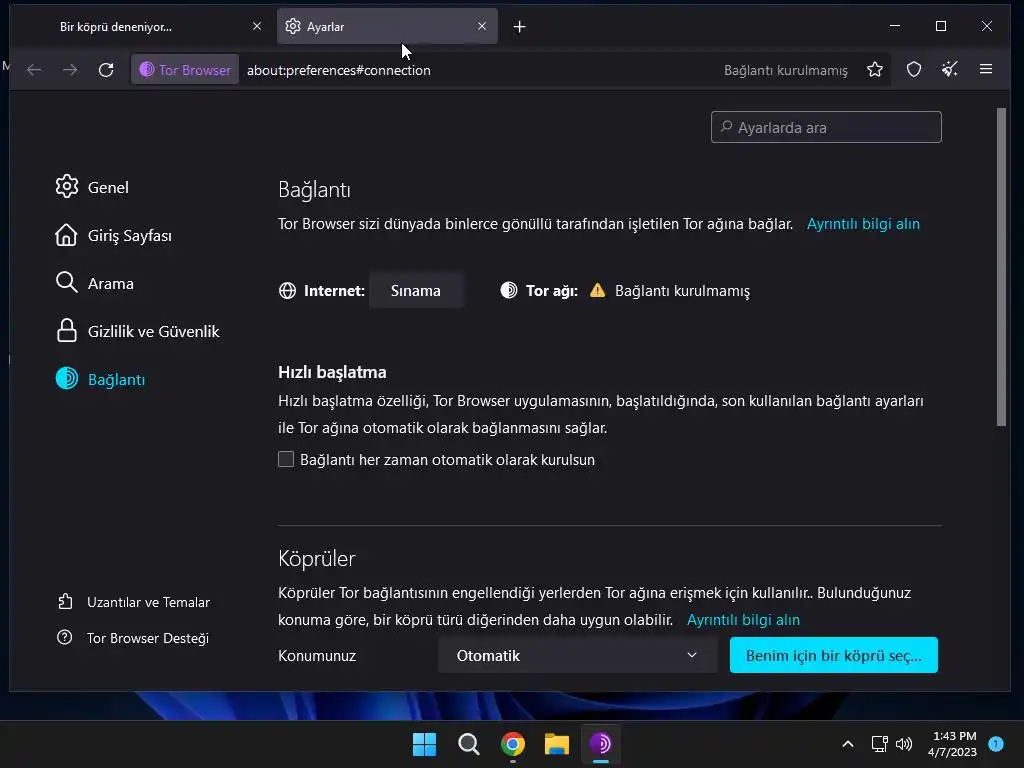Click the Tor Browser identity badge

point(185,70)
